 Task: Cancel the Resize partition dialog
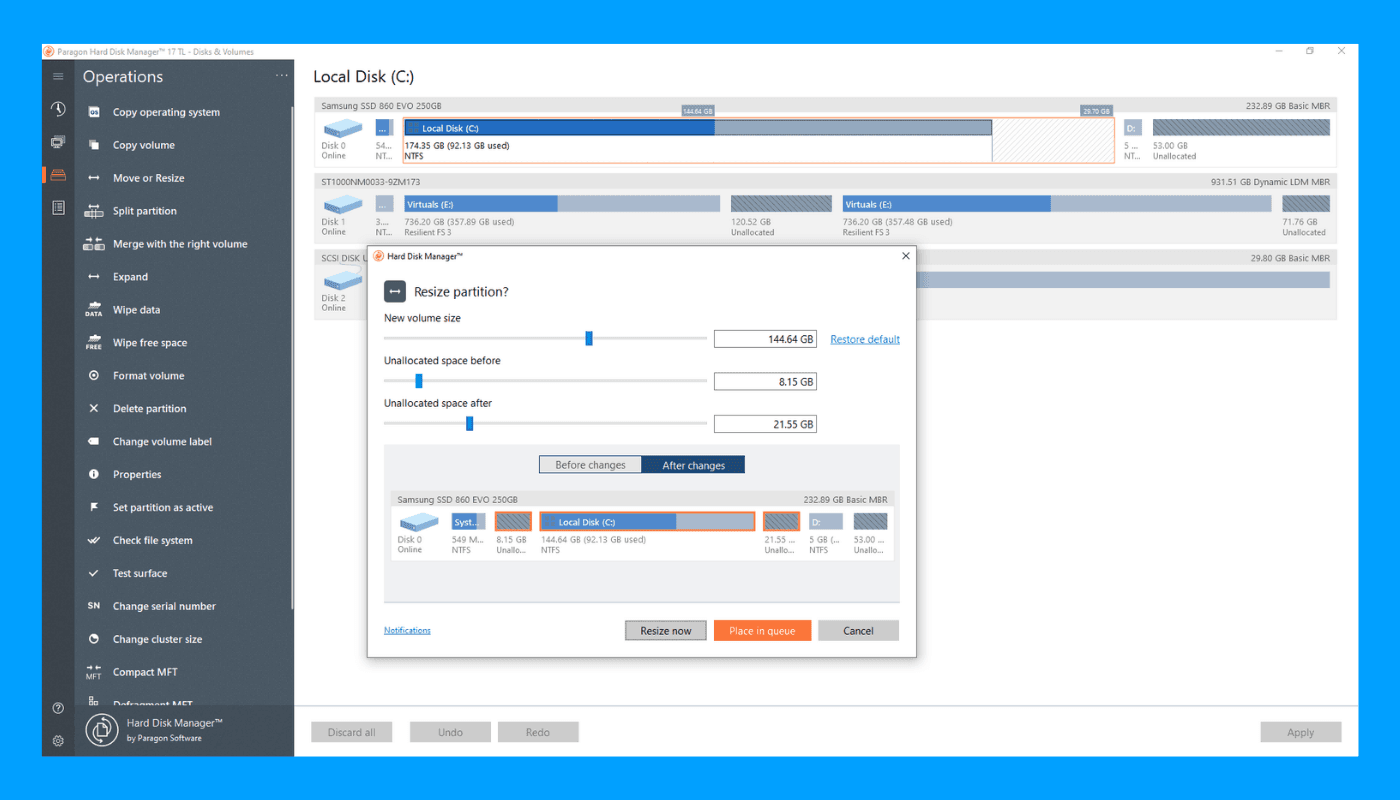tap(858, 631)
